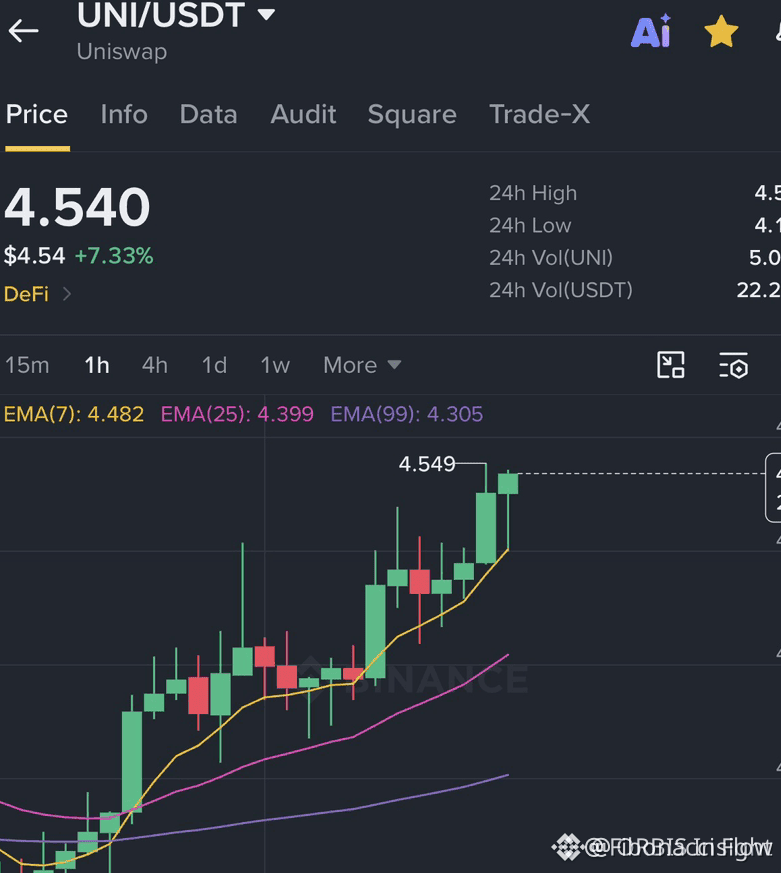
Task: Switch to the Price tab
Action: pos(37,115)
